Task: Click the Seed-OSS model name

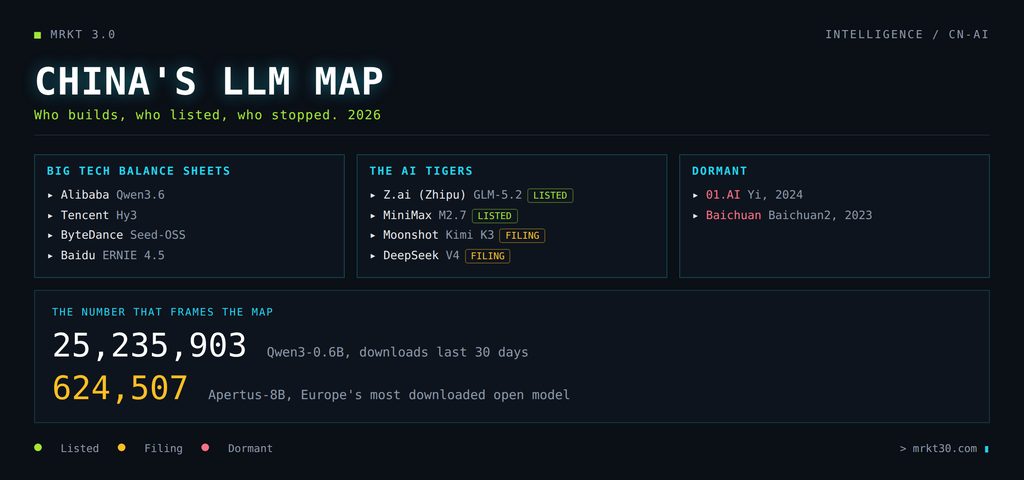Action: coord(158,235)
